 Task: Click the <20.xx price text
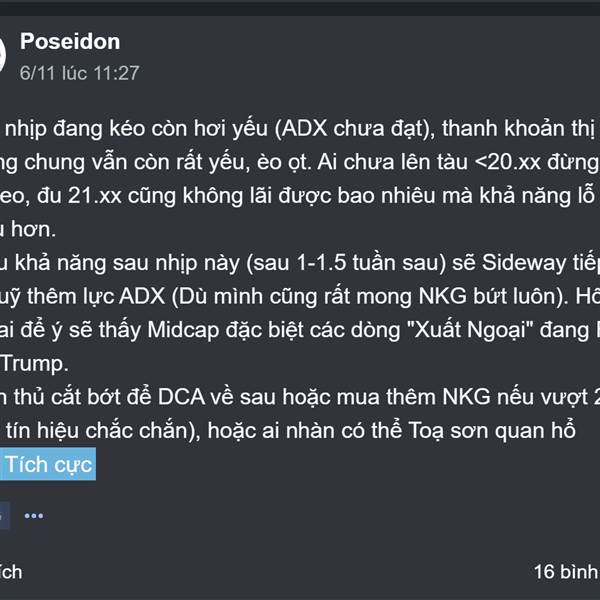pos(507,162)
